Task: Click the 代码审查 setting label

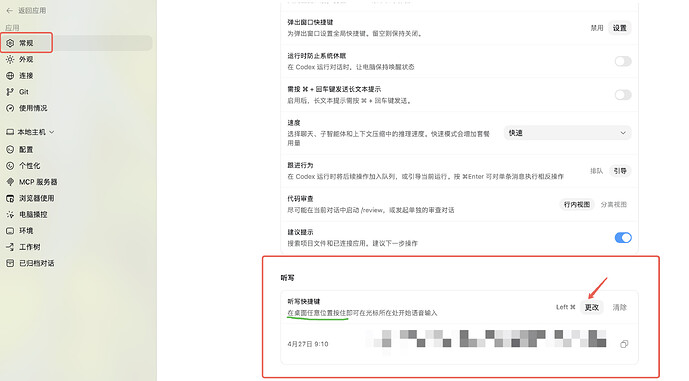Action: (300, 199)
